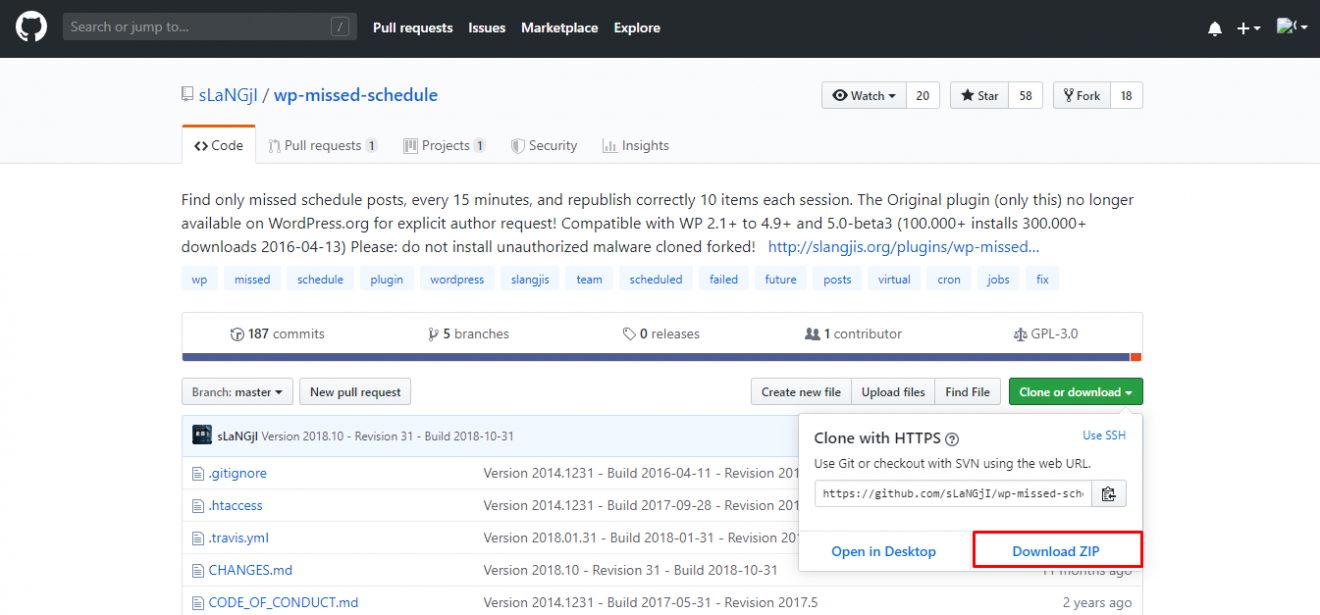The height and width of the screenshot is (615, 1320).
Task: Select the HTTPS clone URL field
Action: 953,493
